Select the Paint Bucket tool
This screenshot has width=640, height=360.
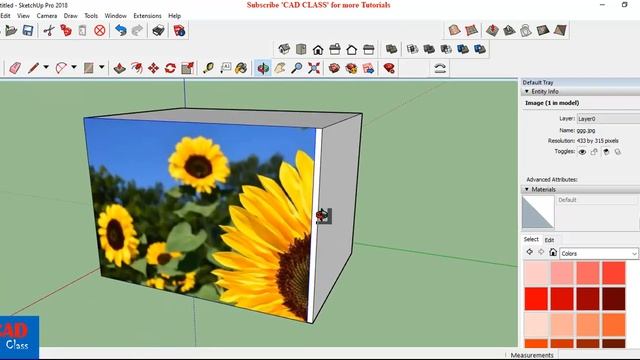(x=241, y=68)
